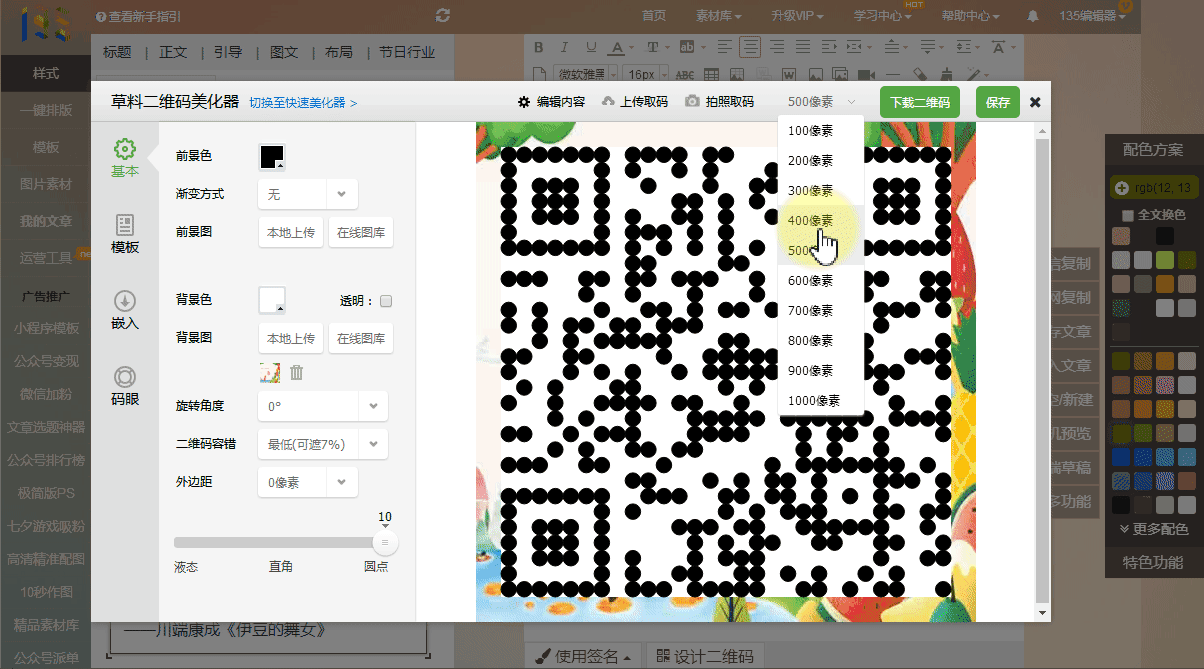
Task: Open the 旋转角度 dropdown showing 0°
Action: tap(322, 406)
